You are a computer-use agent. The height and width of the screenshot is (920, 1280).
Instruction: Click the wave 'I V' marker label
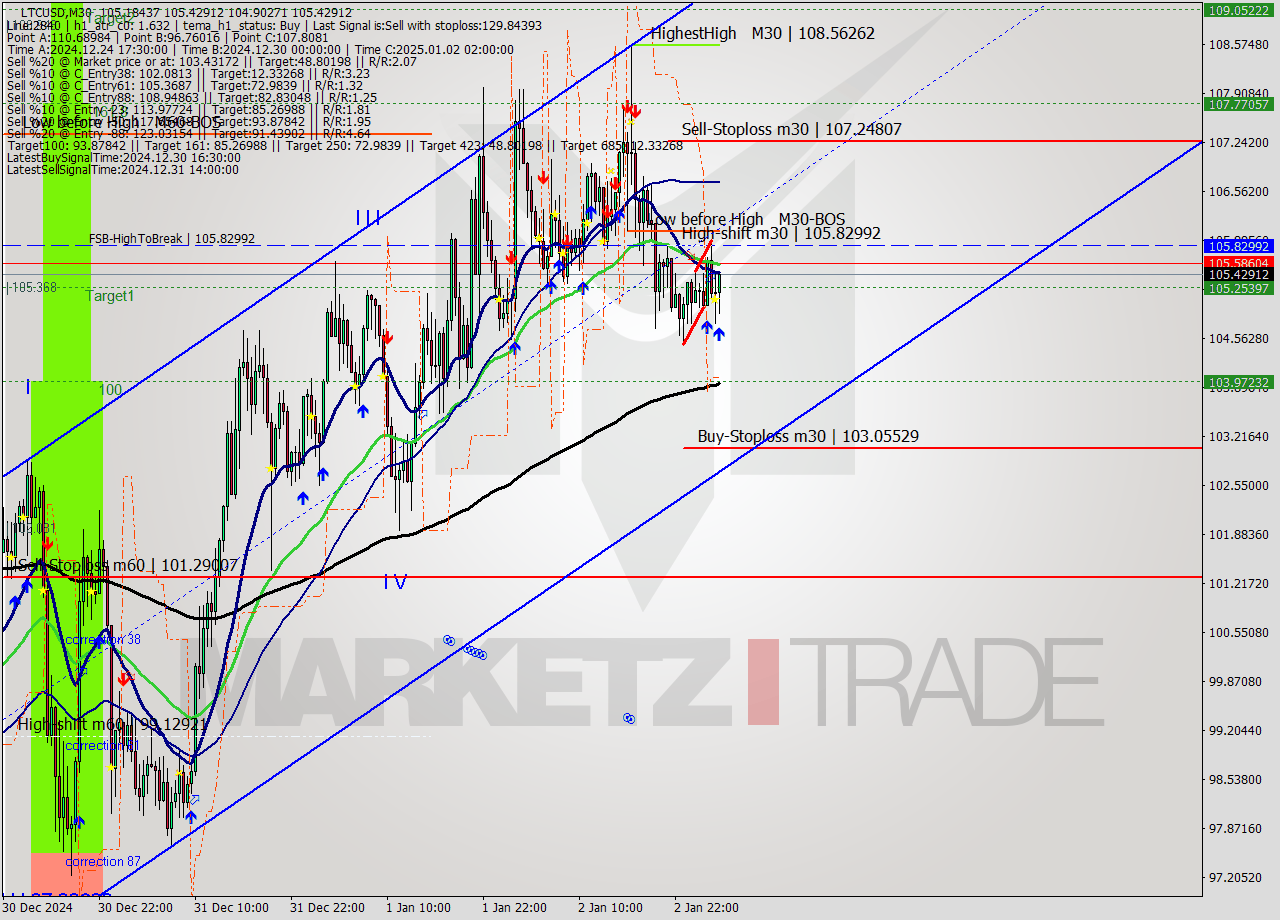pos(395,581)
